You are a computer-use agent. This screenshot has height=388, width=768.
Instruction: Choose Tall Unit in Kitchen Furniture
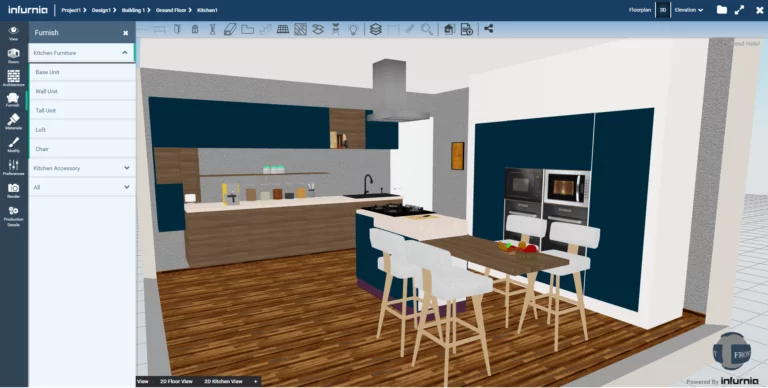(82, 110)
